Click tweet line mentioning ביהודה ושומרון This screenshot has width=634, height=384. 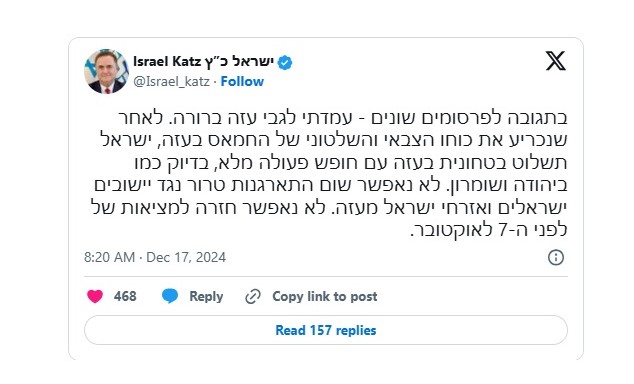pos(331,185)
